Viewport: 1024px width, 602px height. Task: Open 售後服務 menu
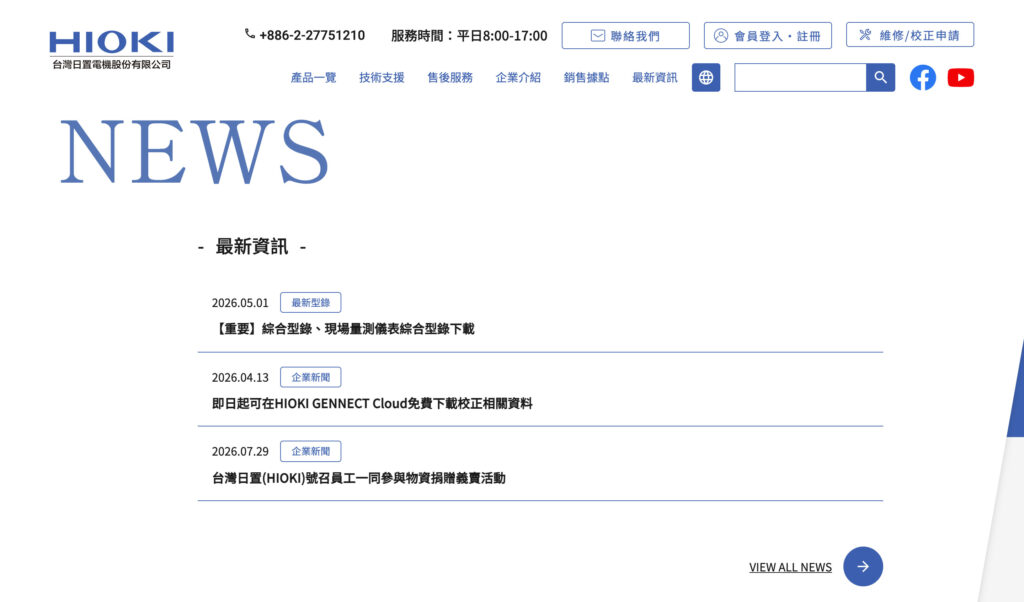point(450,78)
